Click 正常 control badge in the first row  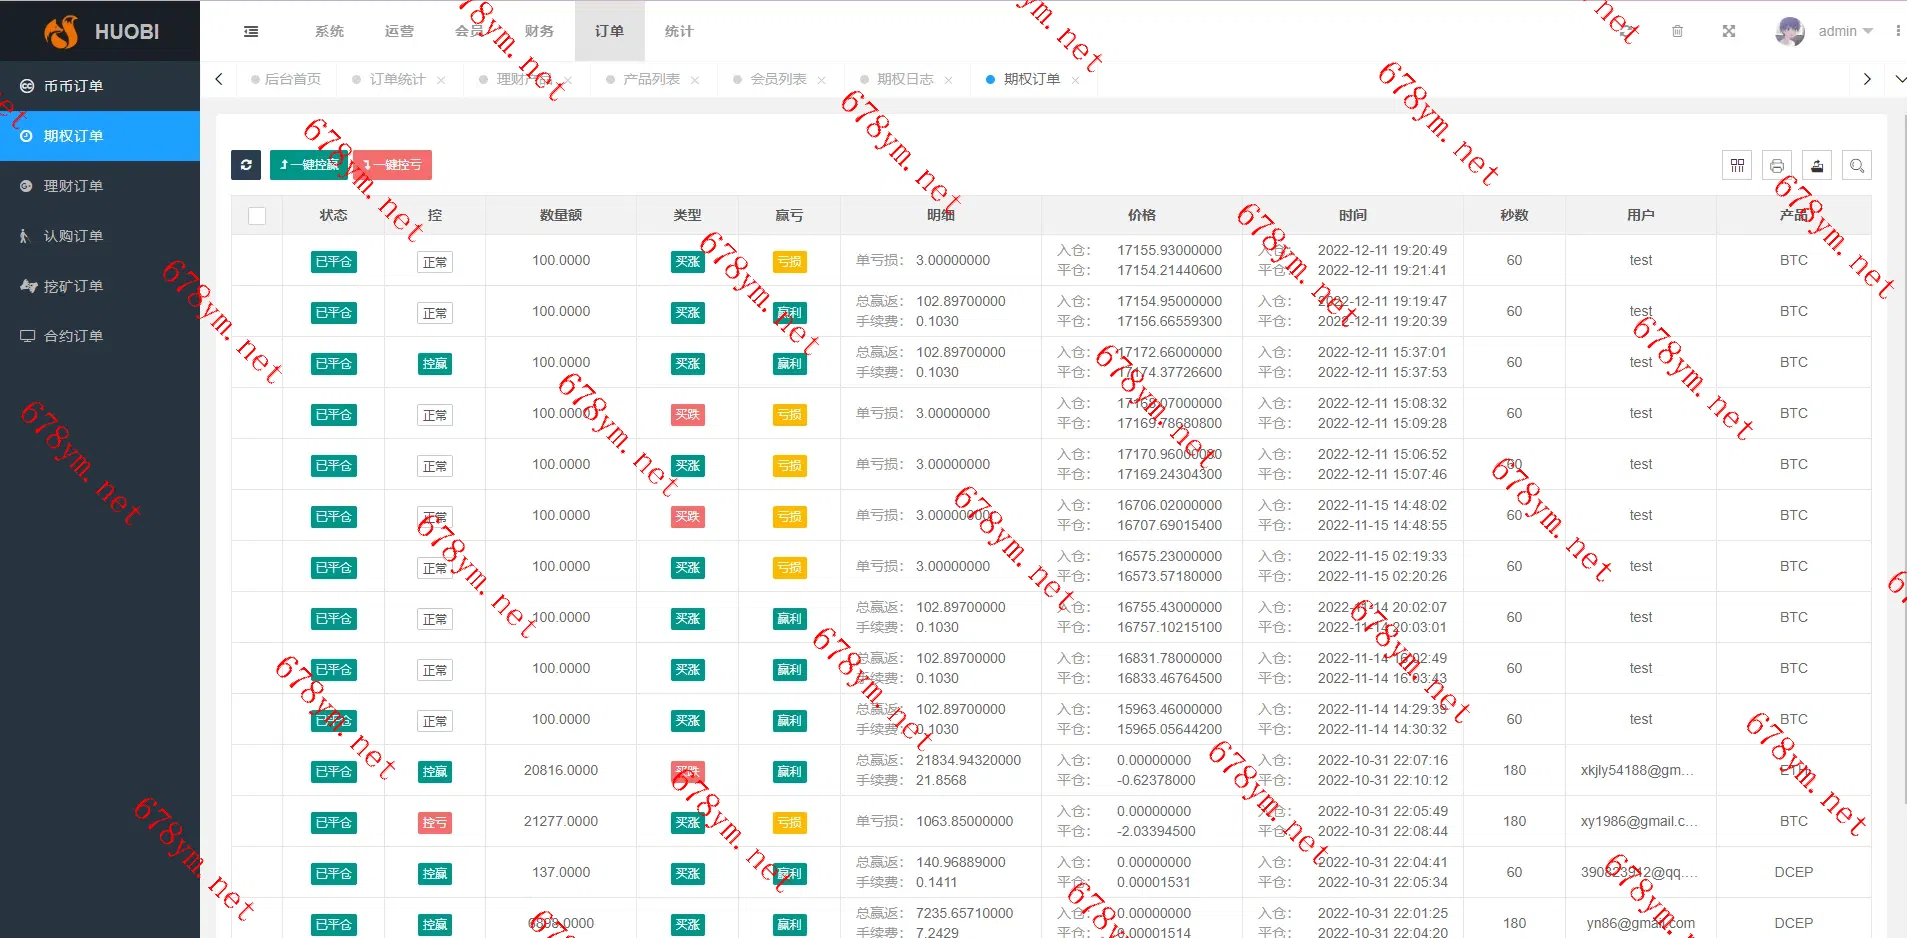(x=435, y=262)
